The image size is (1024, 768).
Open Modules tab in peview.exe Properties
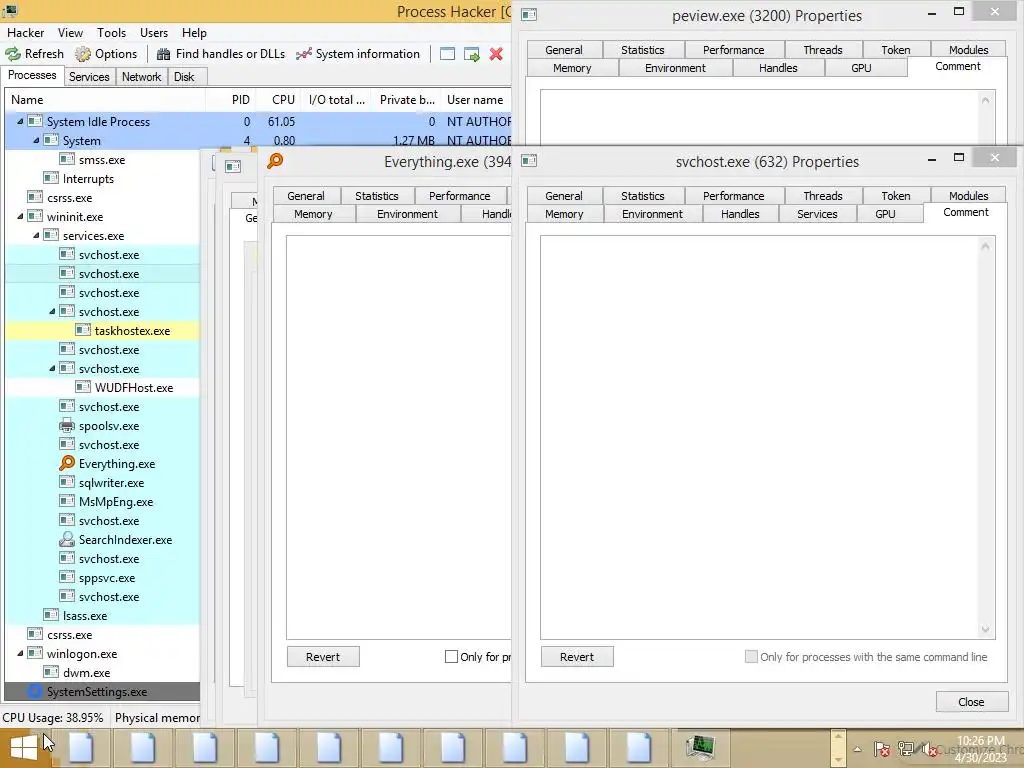(x=968, y=50)
